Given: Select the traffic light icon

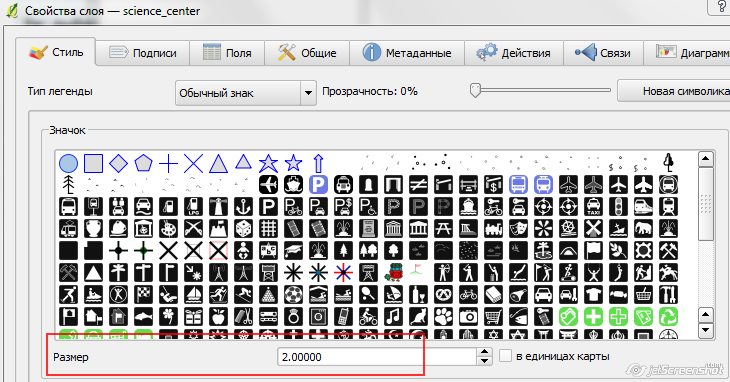Looking at the screenshot, I should point(618,206).
